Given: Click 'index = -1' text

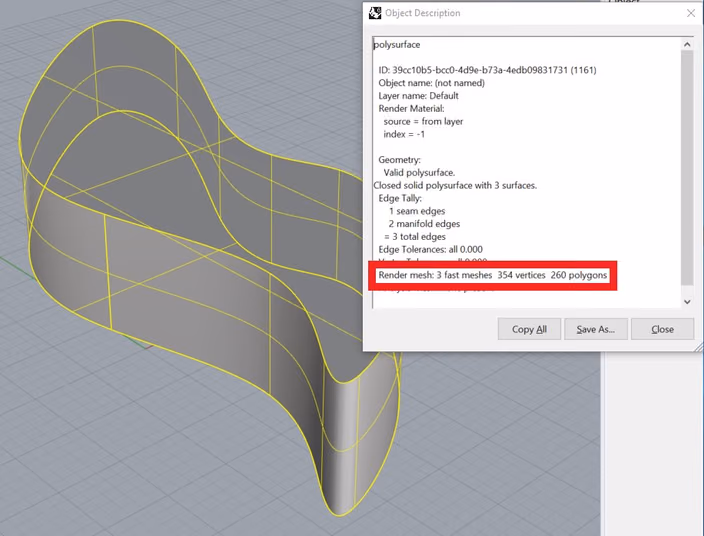Looking at the screenshot, I should coord(404,134).
